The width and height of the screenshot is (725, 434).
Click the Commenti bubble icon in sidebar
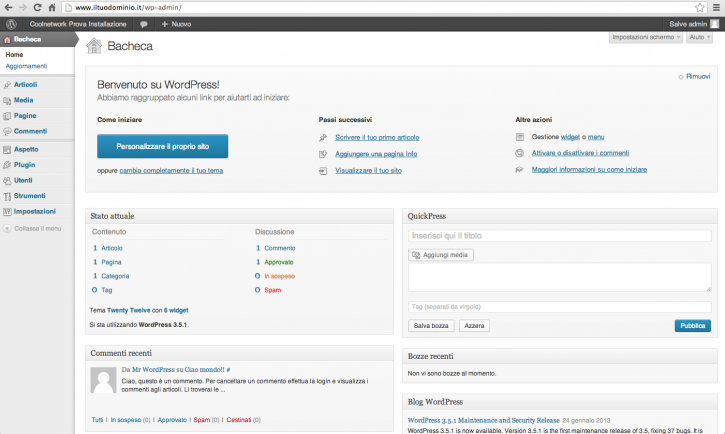(x=7, y=131)
